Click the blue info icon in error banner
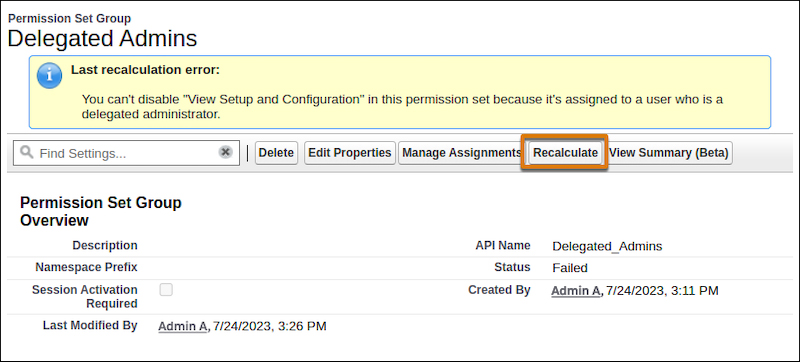Viewport: 800px width, 362px height. [49, 76]
